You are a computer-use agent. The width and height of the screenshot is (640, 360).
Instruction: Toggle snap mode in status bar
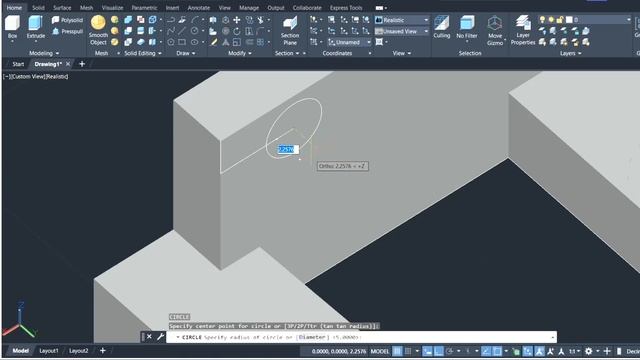pyautogui.click(x=408, y=351)
